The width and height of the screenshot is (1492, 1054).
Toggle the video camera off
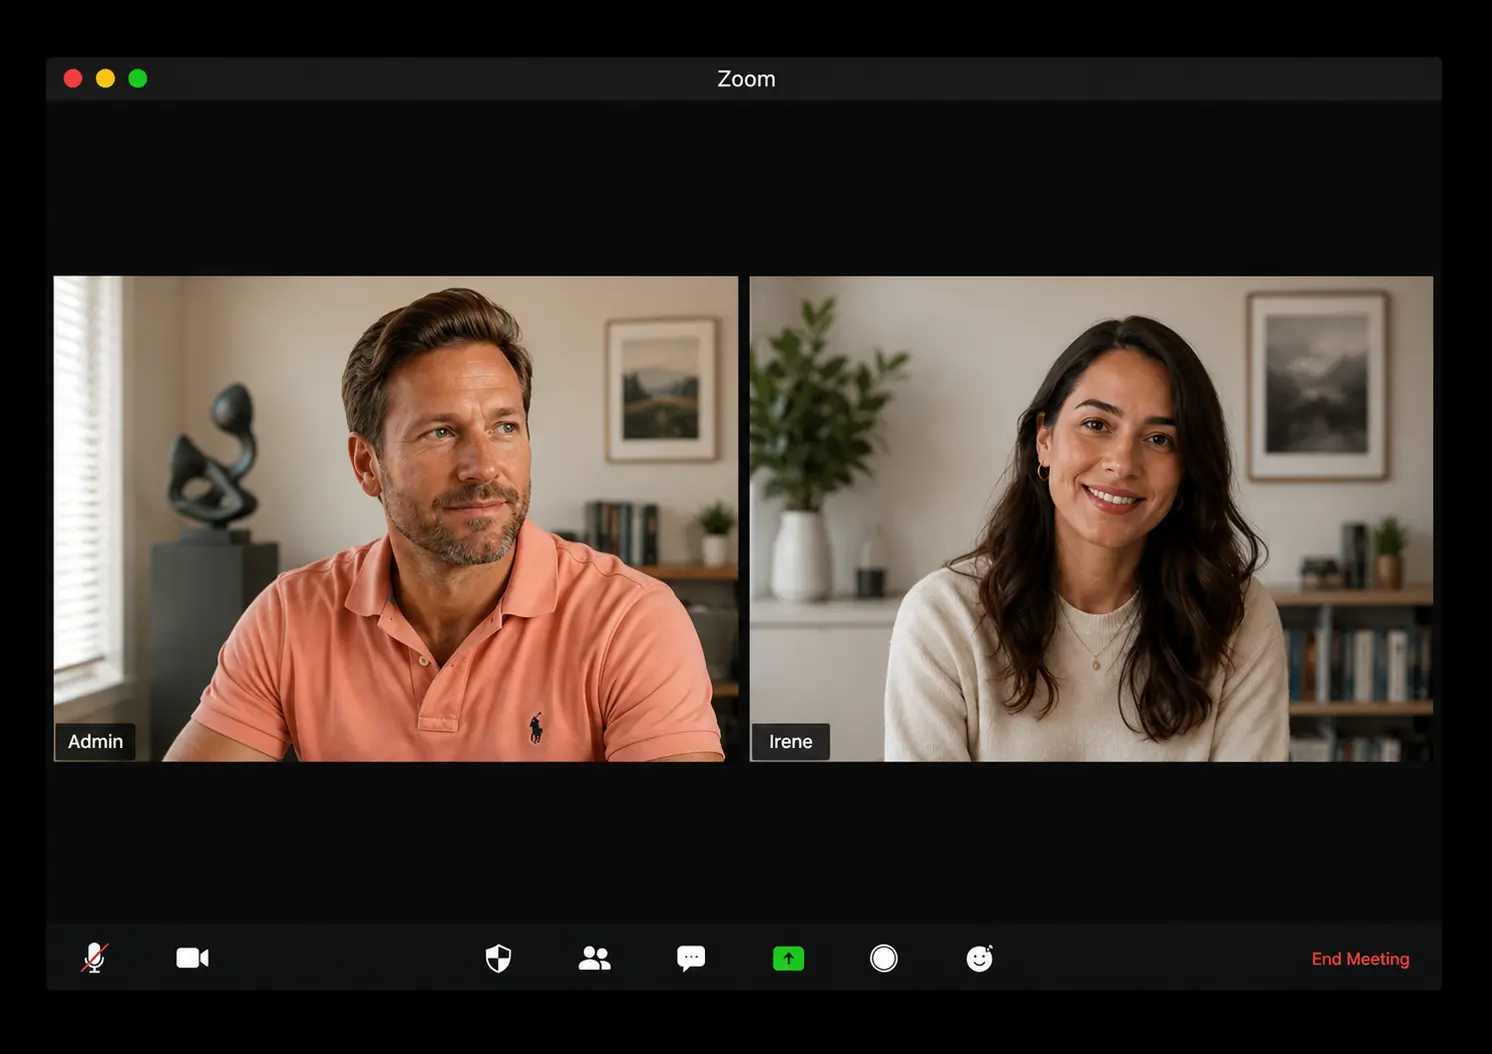pos(193,958)
